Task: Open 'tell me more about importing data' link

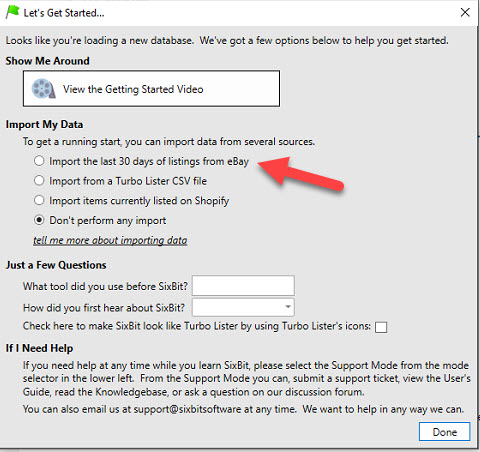Action: (x=110, y=240)
